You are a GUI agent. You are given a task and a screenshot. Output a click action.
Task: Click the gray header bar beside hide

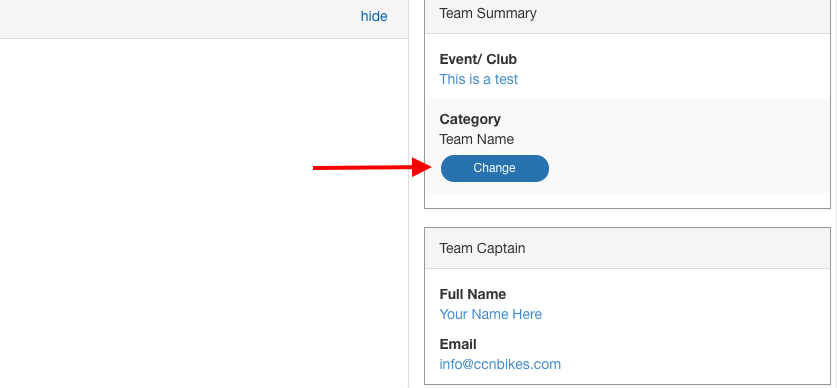176,17
